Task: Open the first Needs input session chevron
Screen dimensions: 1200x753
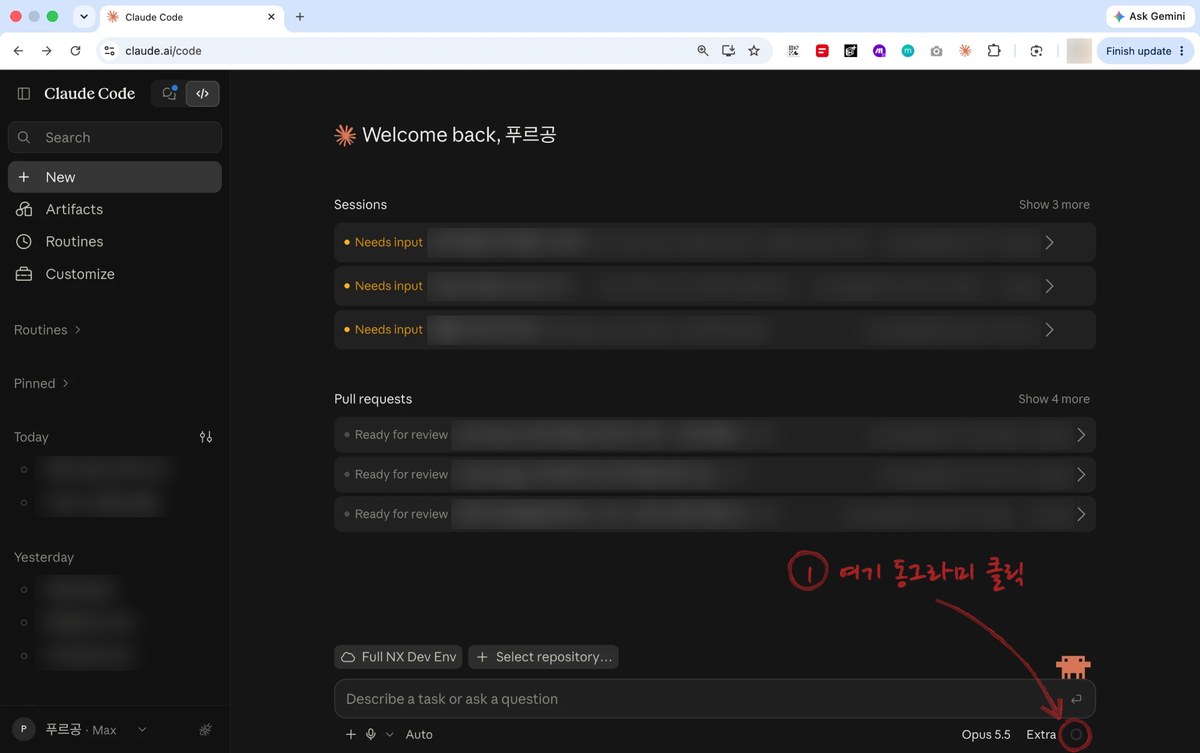Action: (x=1049, y=242)
